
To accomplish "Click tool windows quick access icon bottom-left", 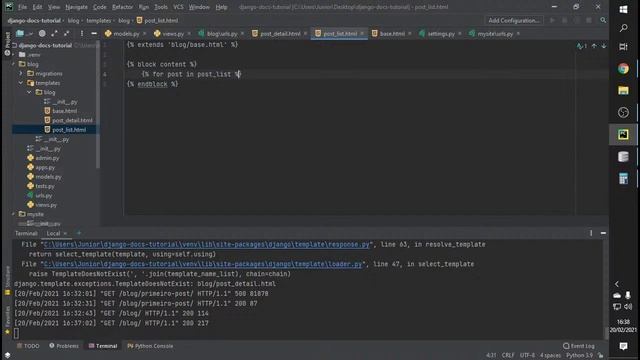I will (7, 356).
